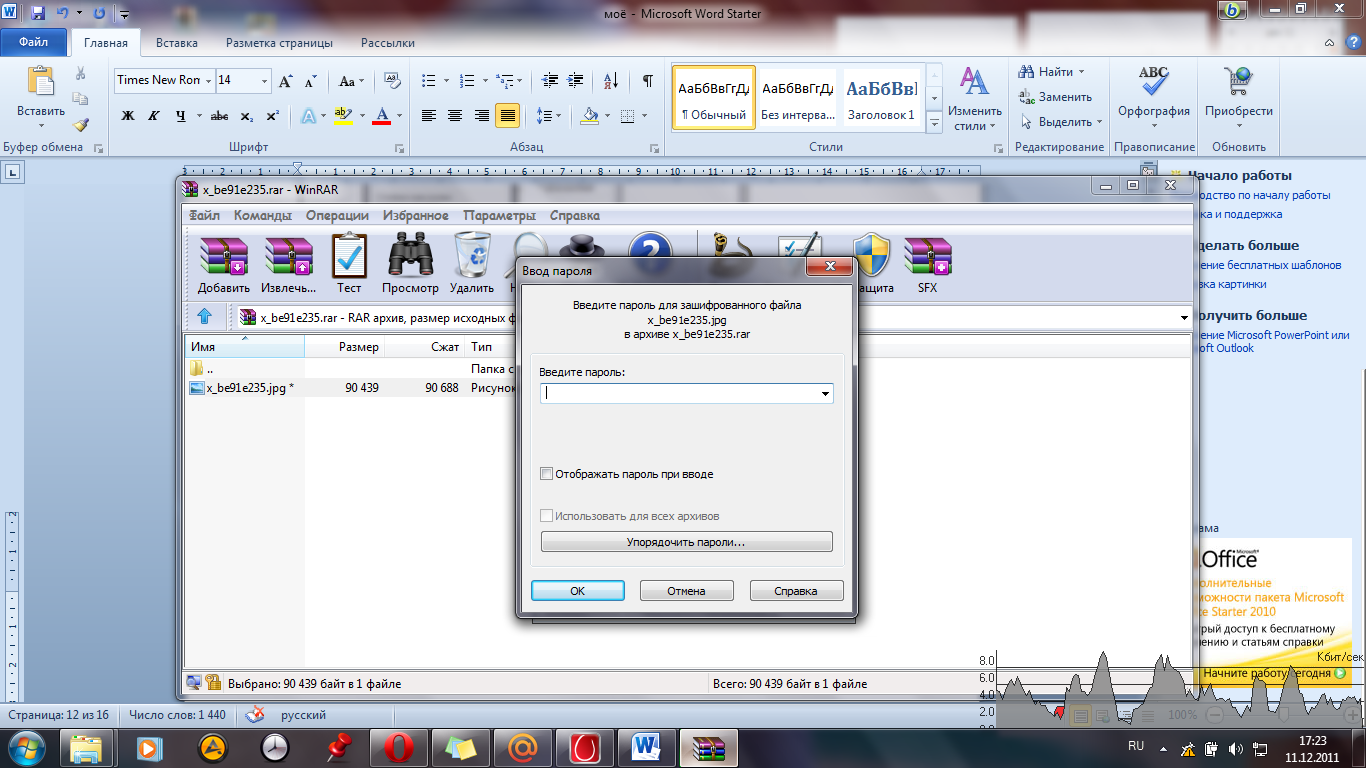This screenshot has height=768, width=1366.
Task: Click Отмена button in password dialog
Action: (687, 591)
